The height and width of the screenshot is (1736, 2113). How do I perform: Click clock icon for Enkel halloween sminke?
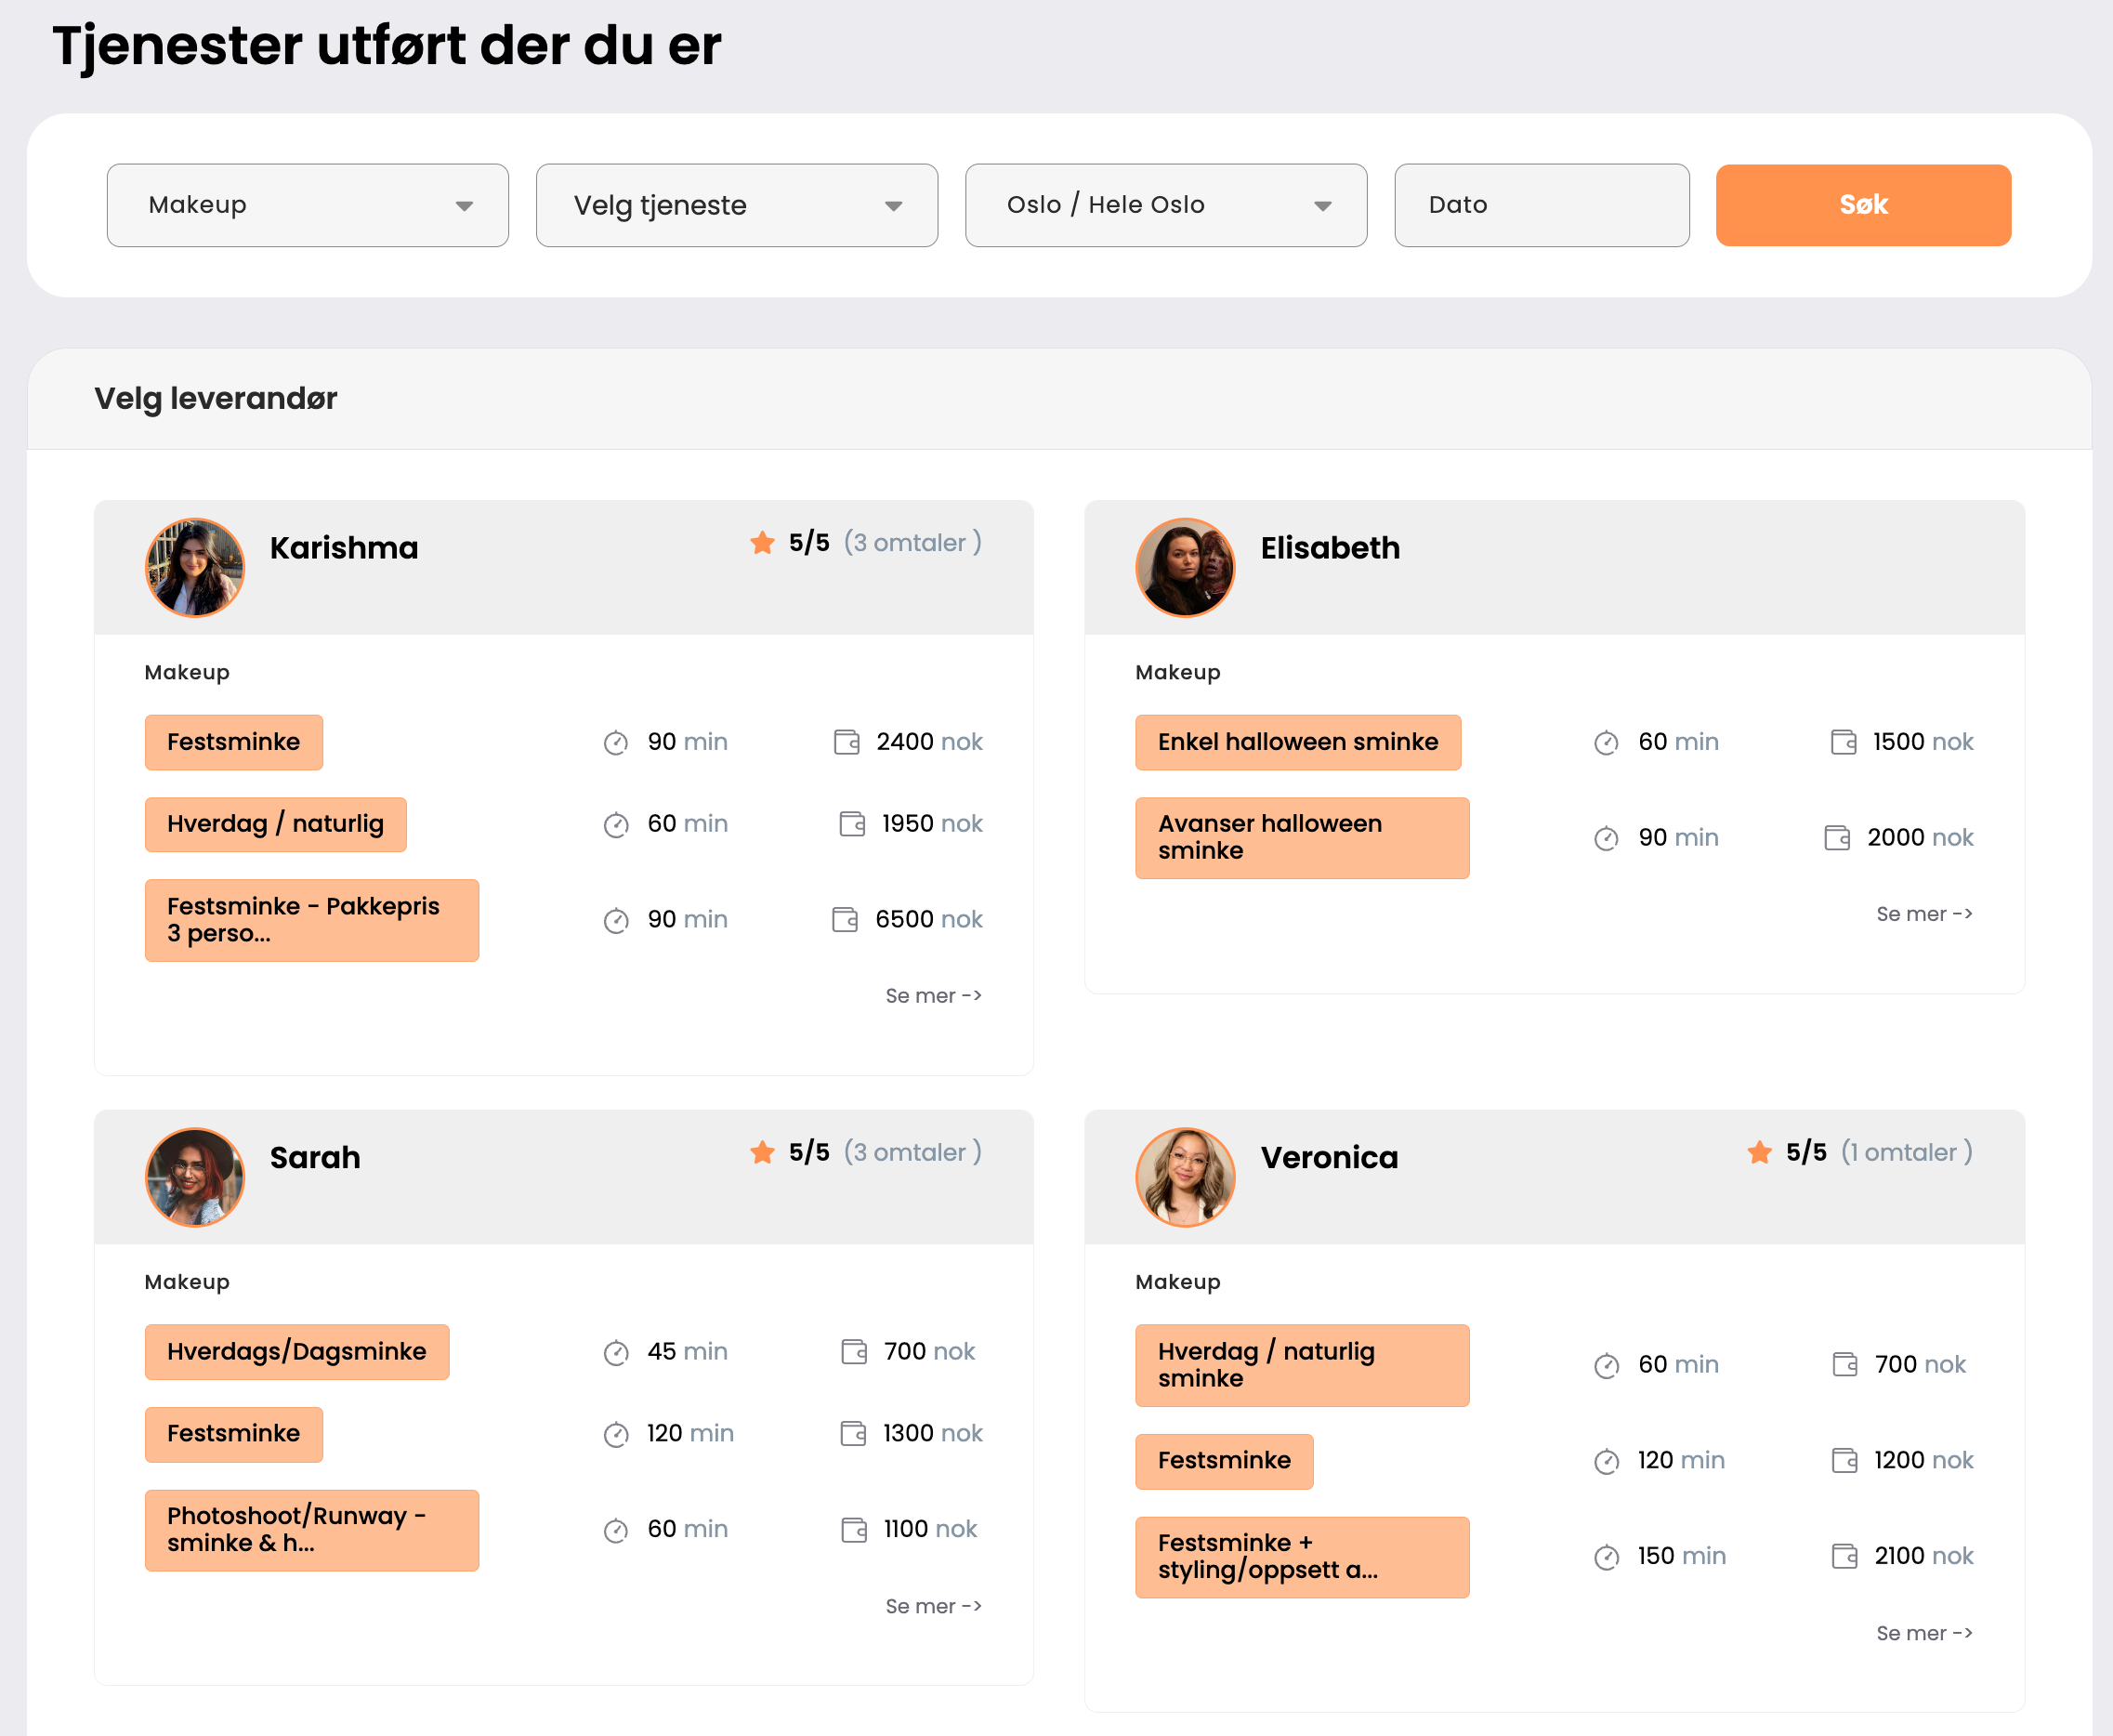point(1606,743)
